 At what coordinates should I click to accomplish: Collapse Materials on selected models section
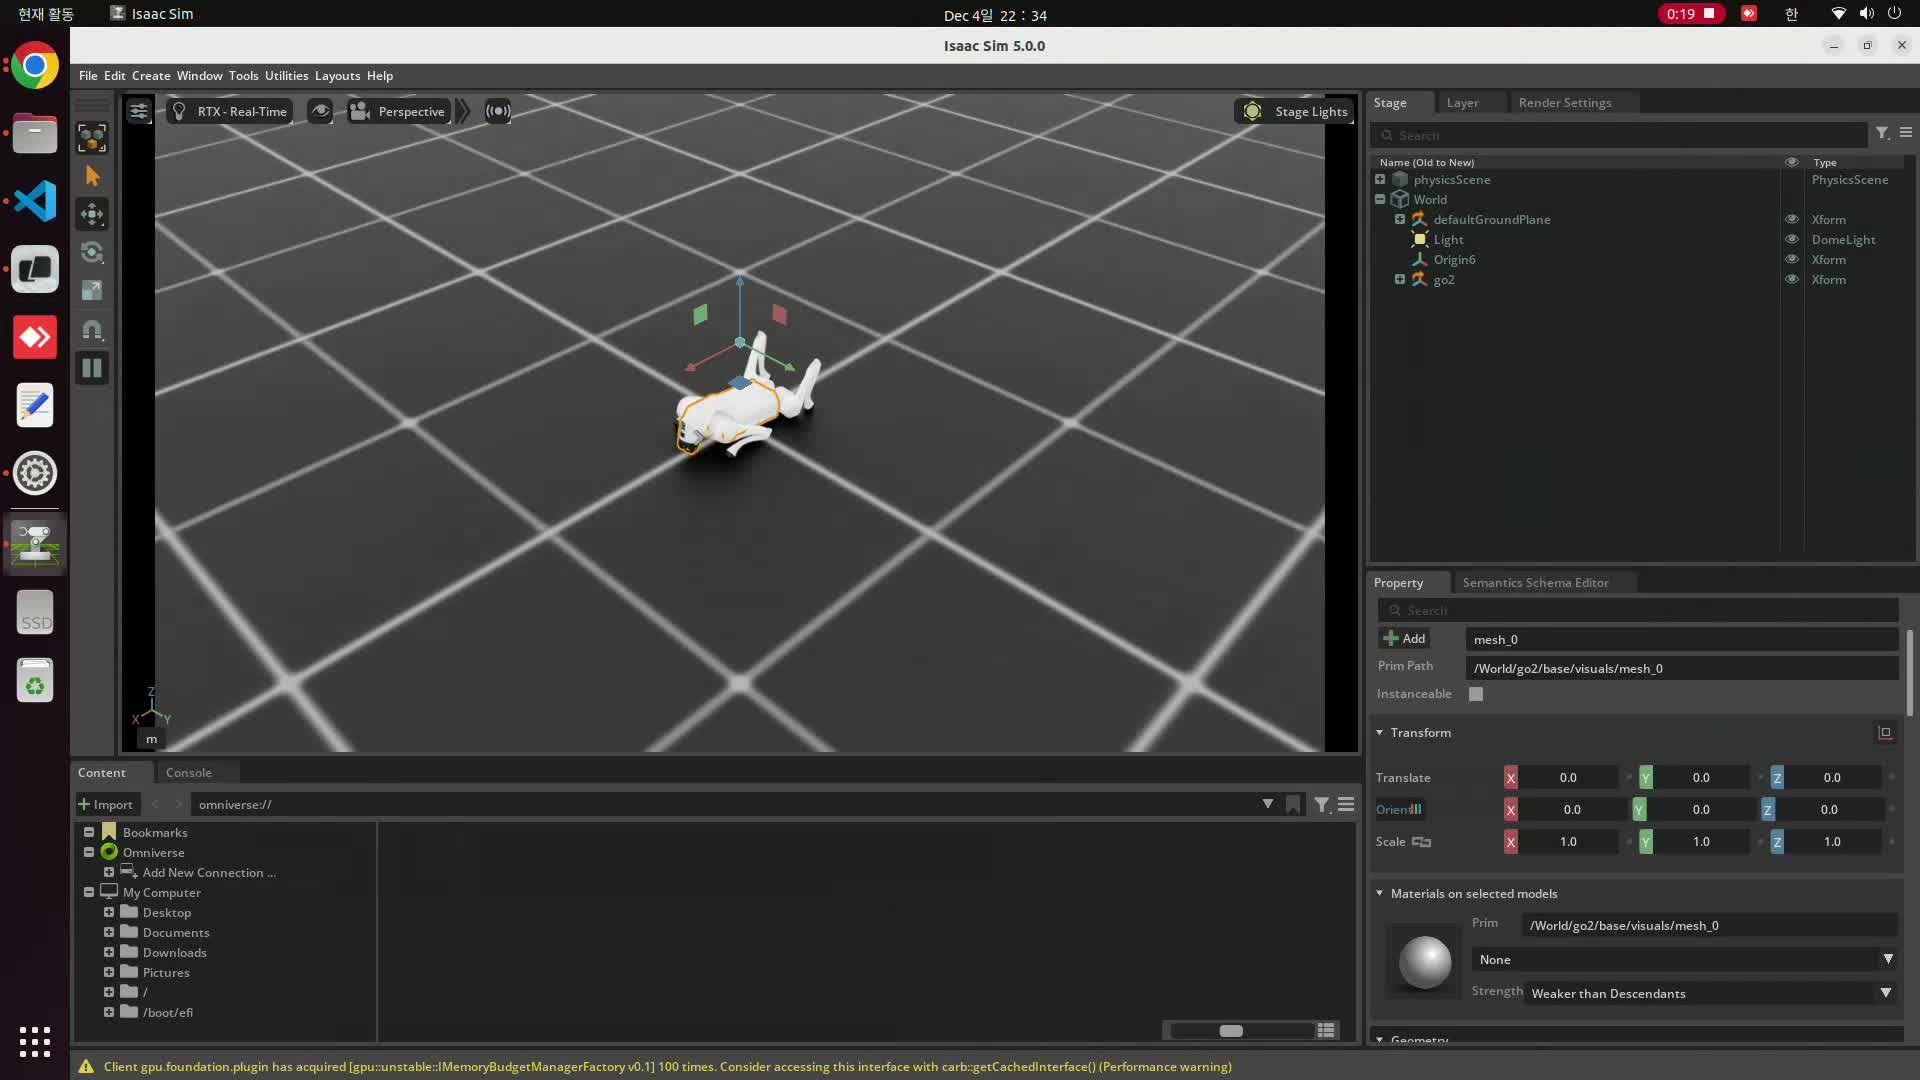pyautogui.click(x=1380, y=894)
